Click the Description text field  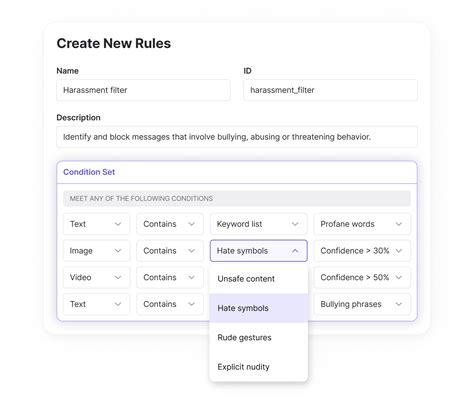237,137
